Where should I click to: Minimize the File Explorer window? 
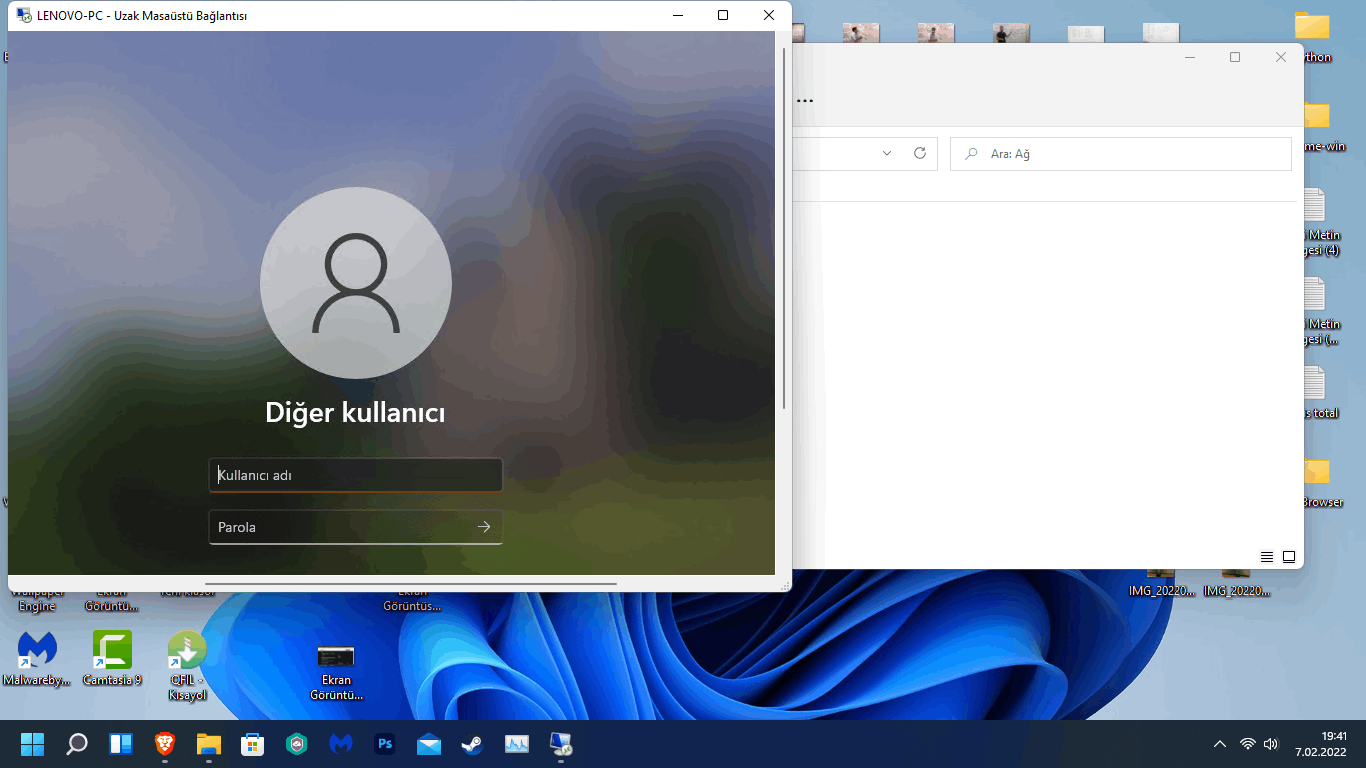click(1189, 57)
